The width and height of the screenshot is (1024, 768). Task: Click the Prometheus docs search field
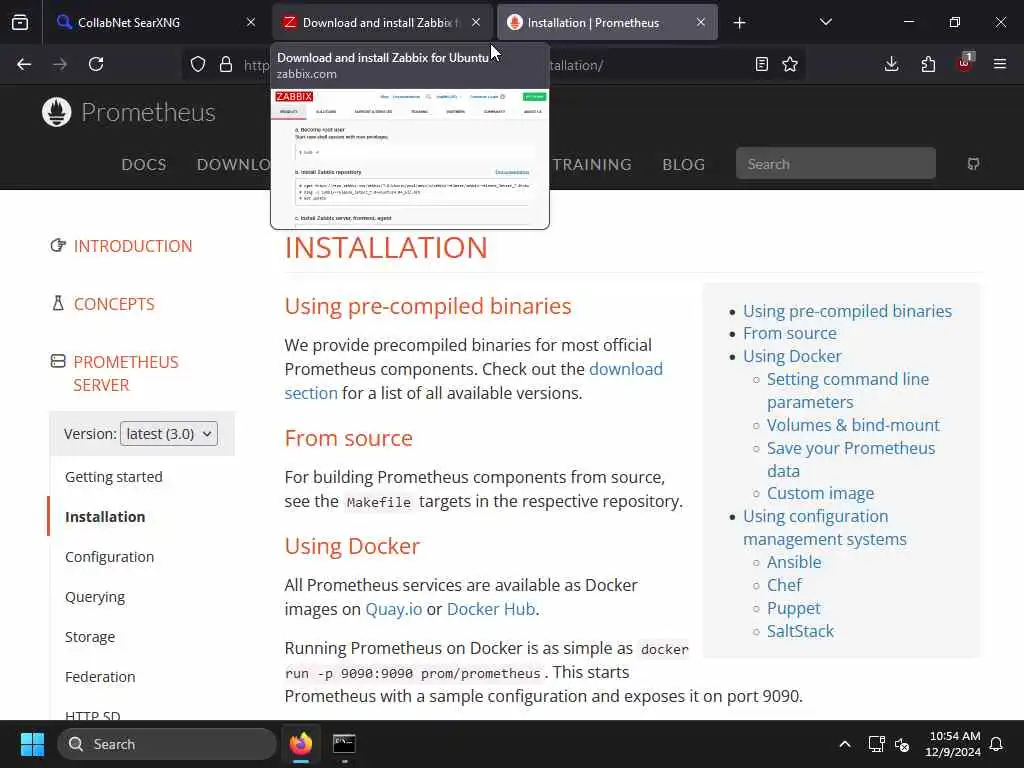tap(835, 164)
